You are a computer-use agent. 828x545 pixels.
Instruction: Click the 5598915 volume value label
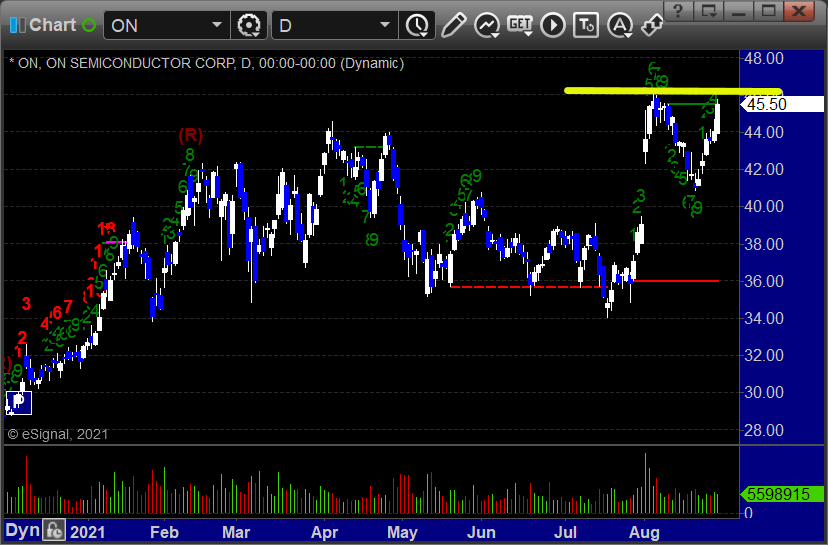pyautogui.click(x=782, y=494)
